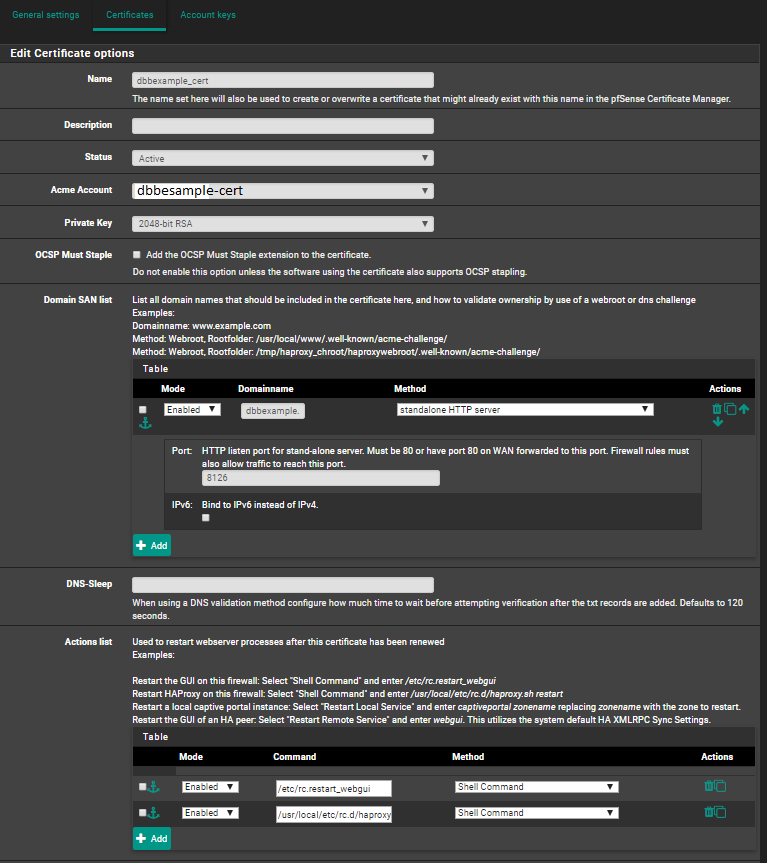
Task: Open the standalone HTTP server method dropdown
Action: coord(525,409)
